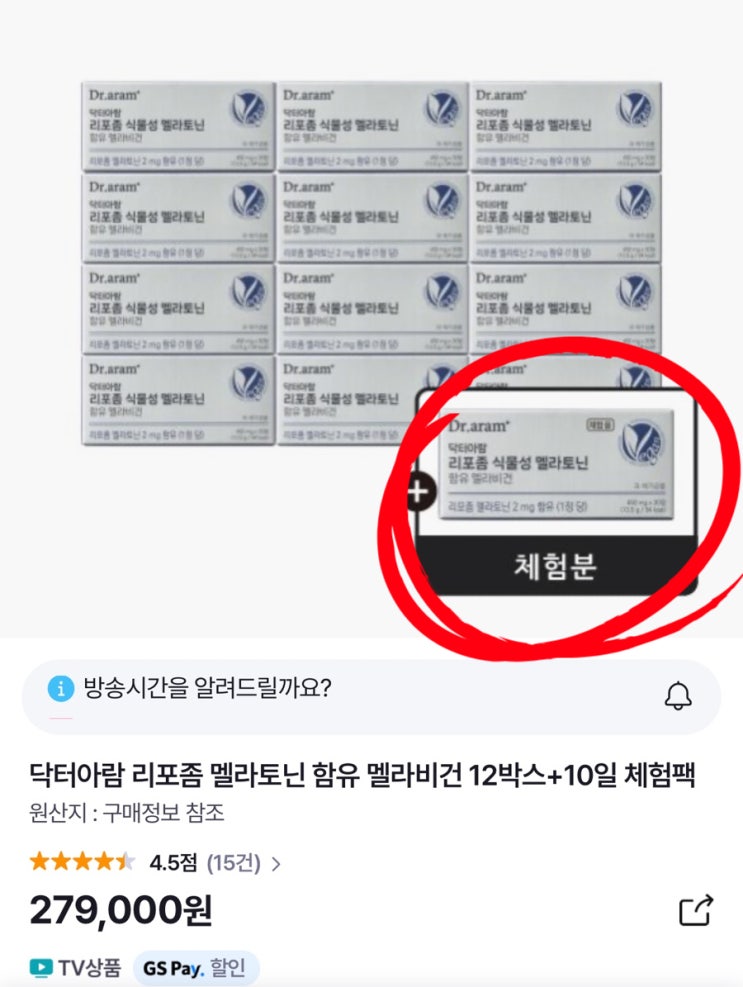This screenshot has width=743, height=987.
Task: Click the black 체험분 label
Action: click(555, 566)
